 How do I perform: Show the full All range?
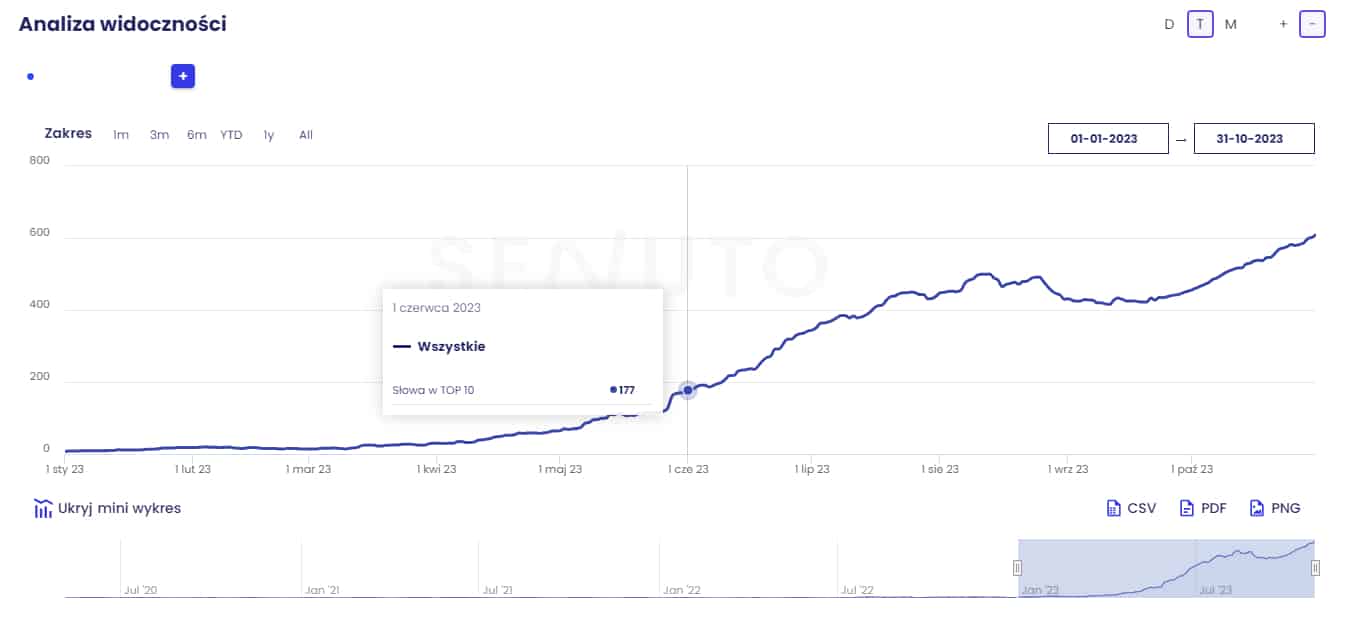pos(306,135)
